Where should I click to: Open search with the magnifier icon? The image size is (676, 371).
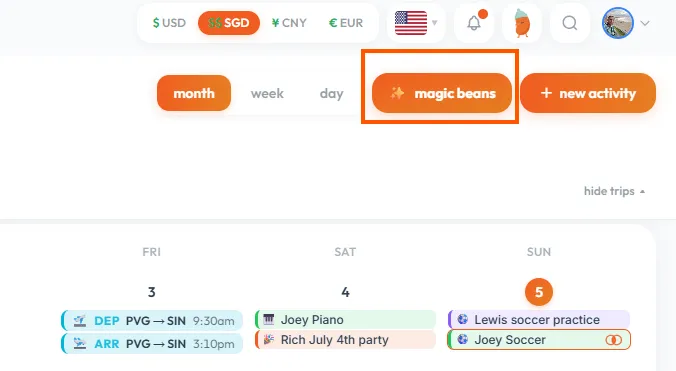[x=570, y=23]
